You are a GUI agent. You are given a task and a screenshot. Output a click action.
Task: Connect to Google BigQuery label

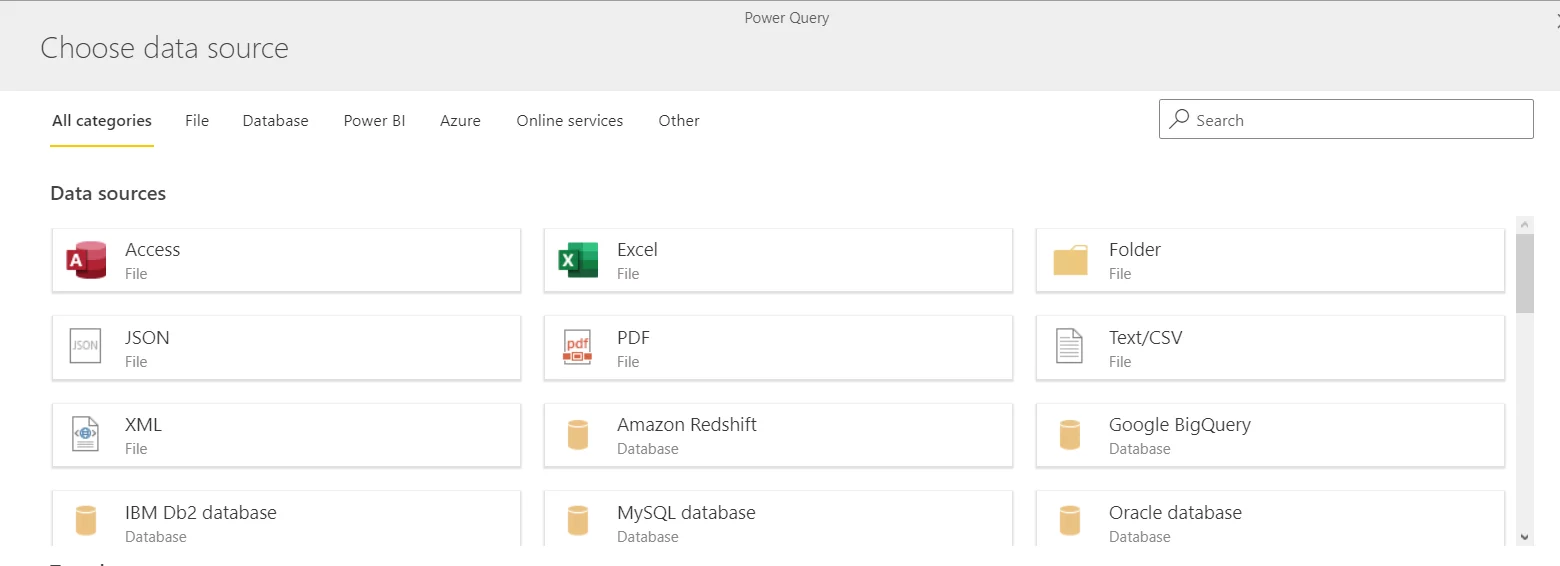(1180, 425)
